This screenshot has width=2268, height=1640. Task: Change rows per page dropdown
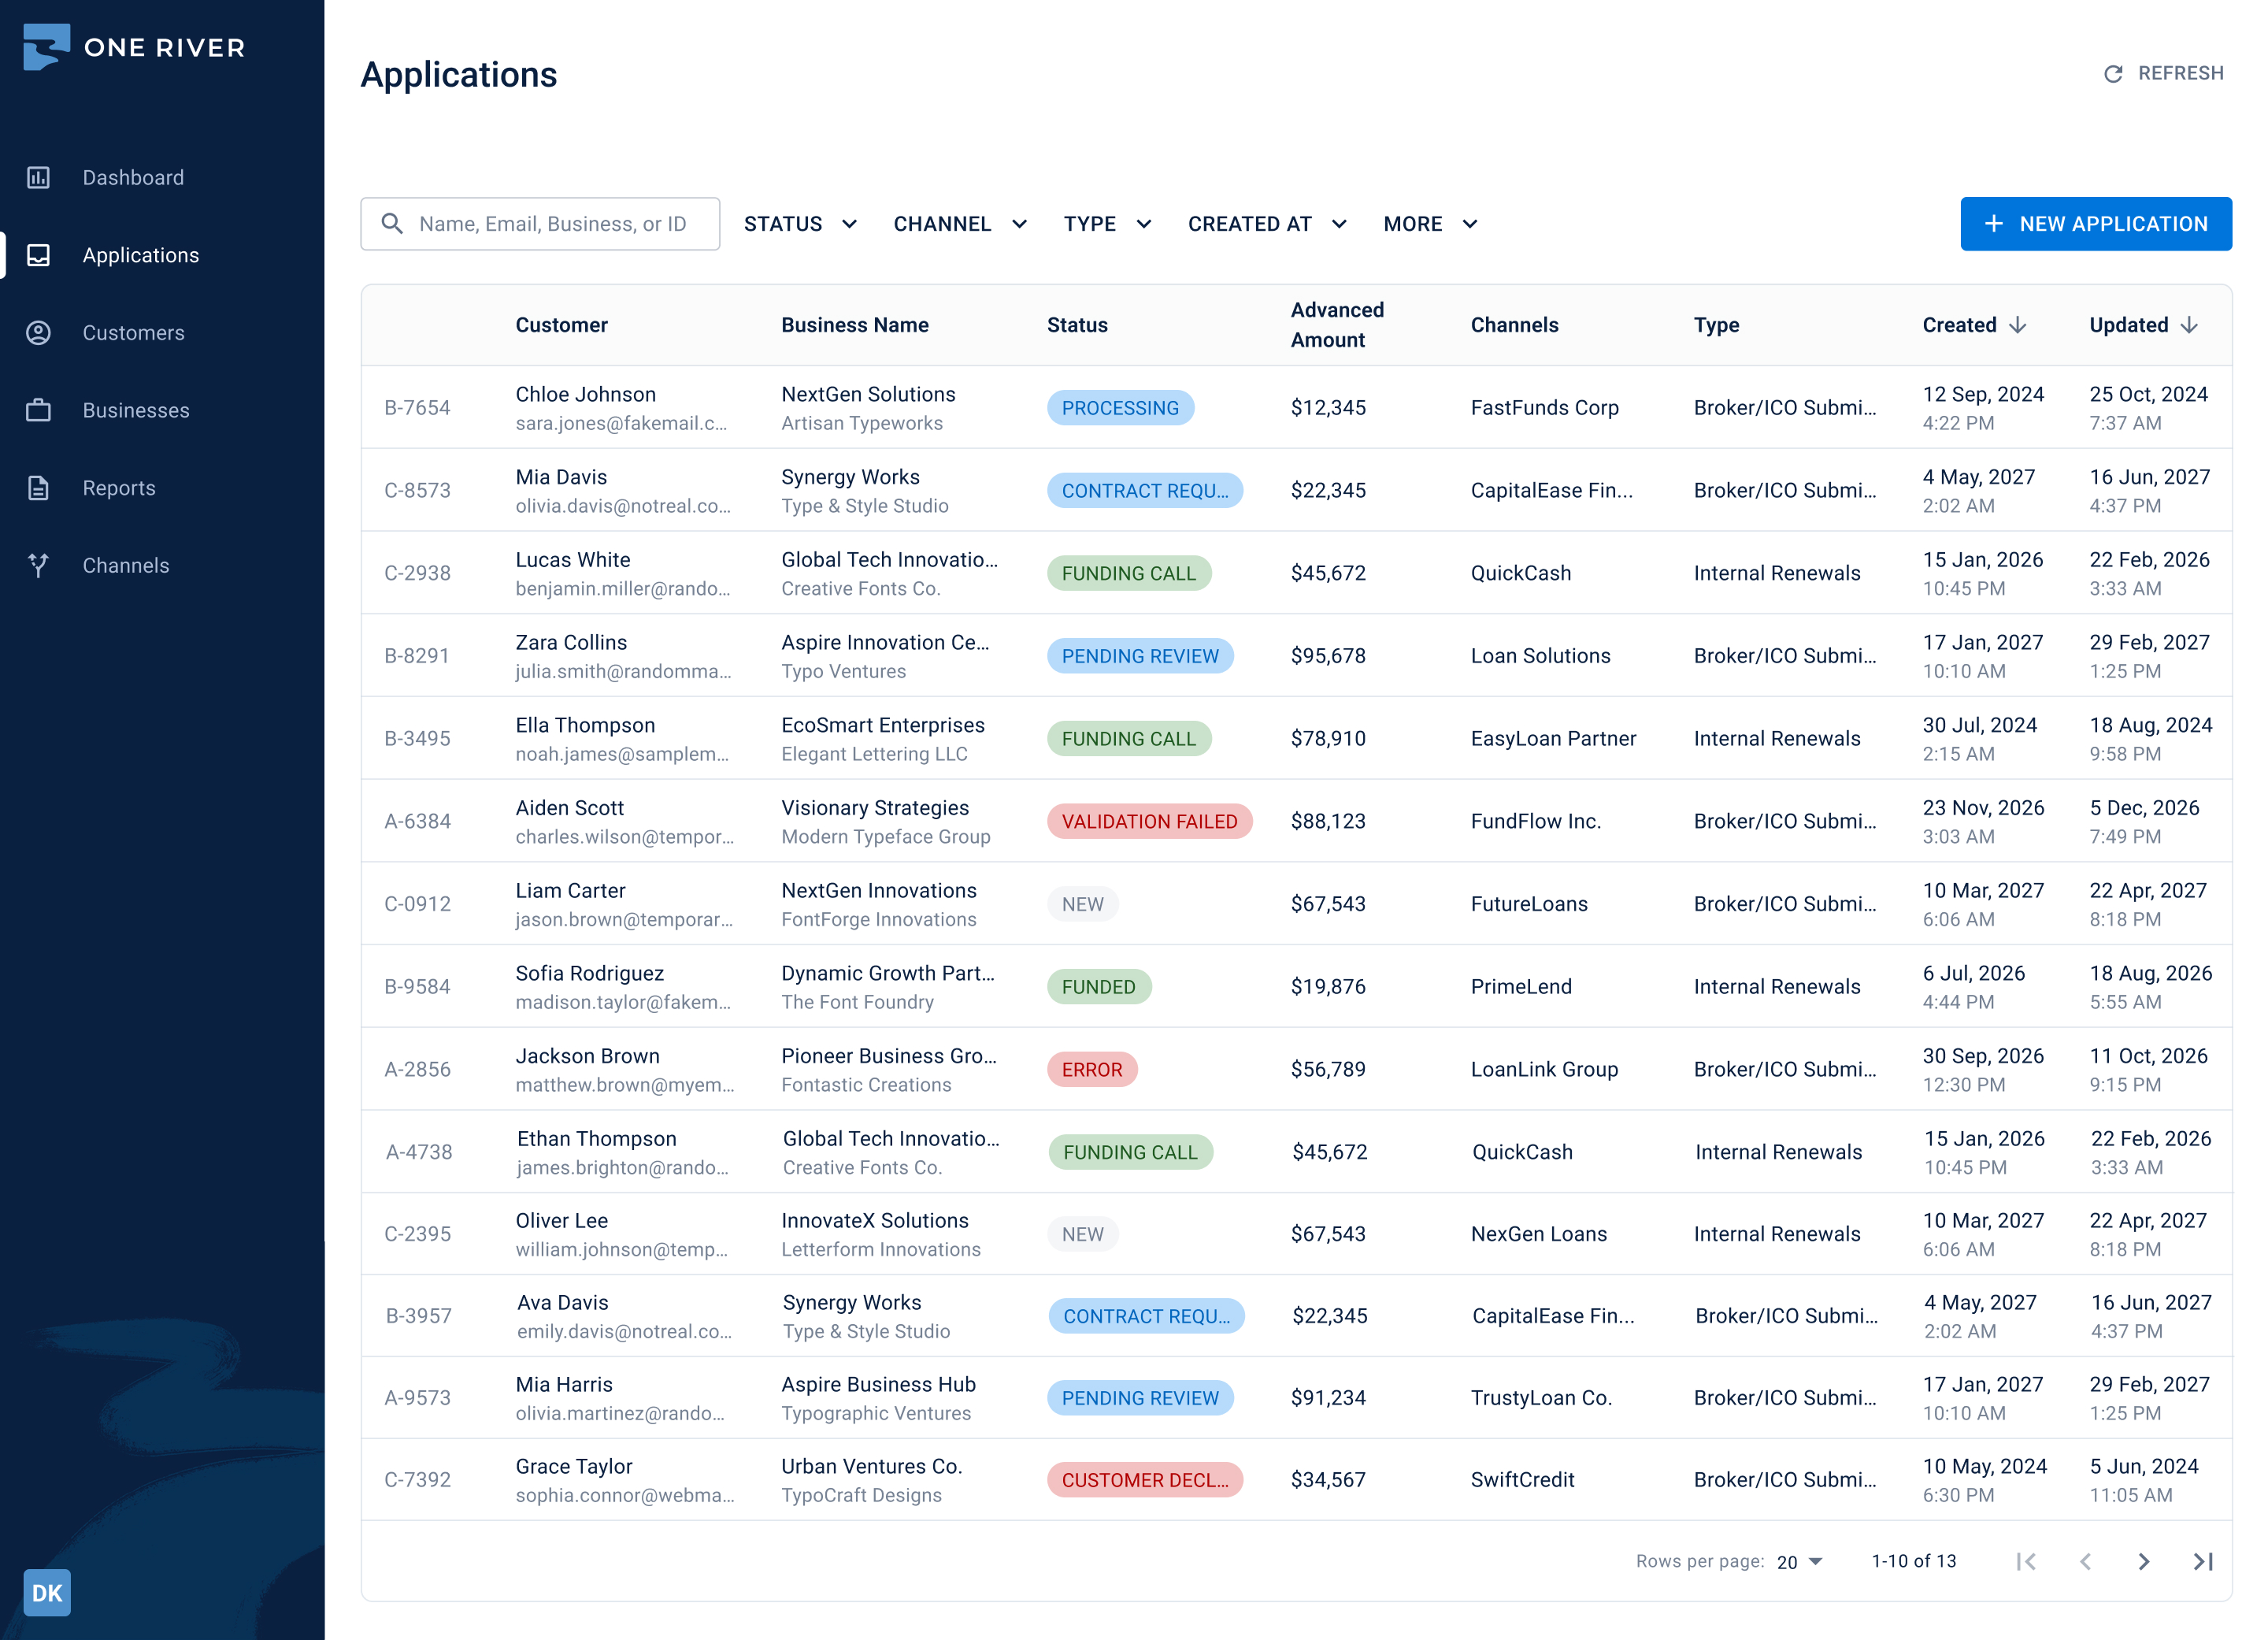pos(1800,1562)
